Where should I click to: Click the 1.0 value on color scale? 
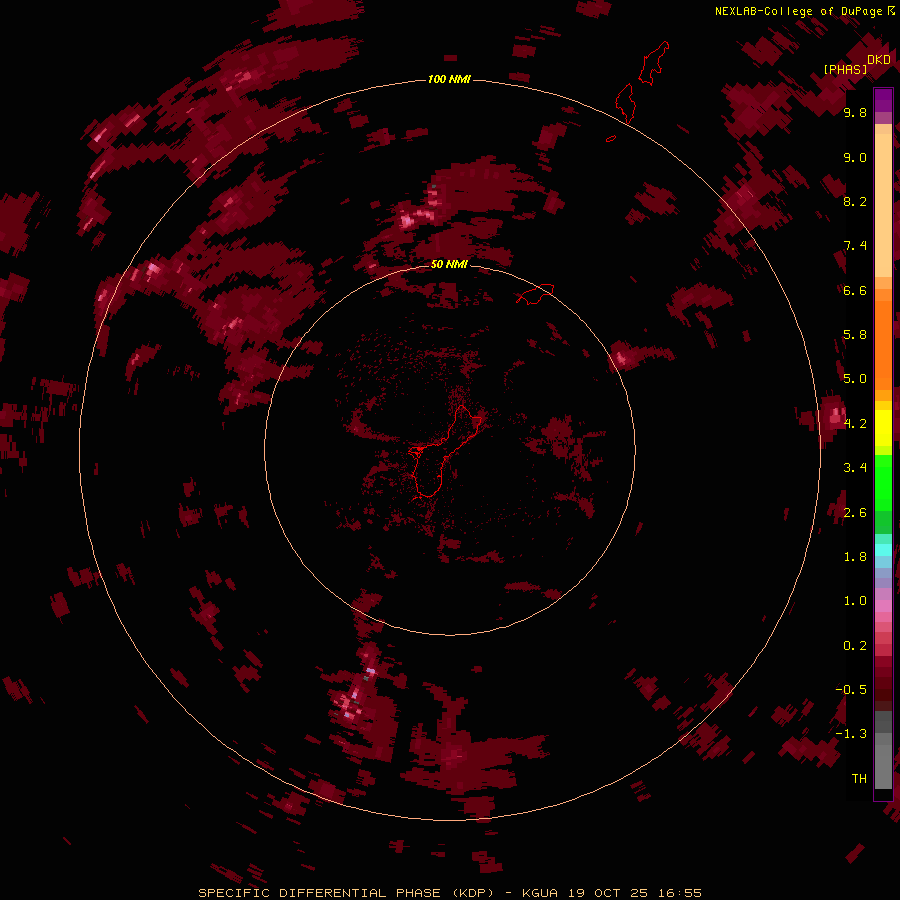coord(855,601)
